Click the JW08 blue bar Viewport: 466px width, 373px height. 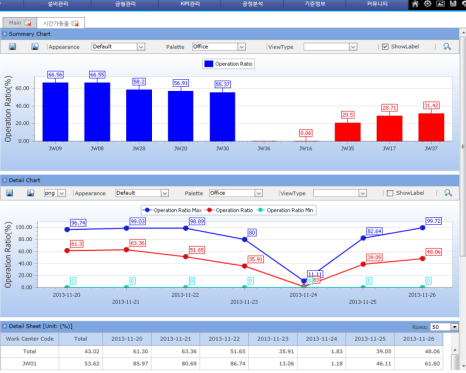click(97, 112)
